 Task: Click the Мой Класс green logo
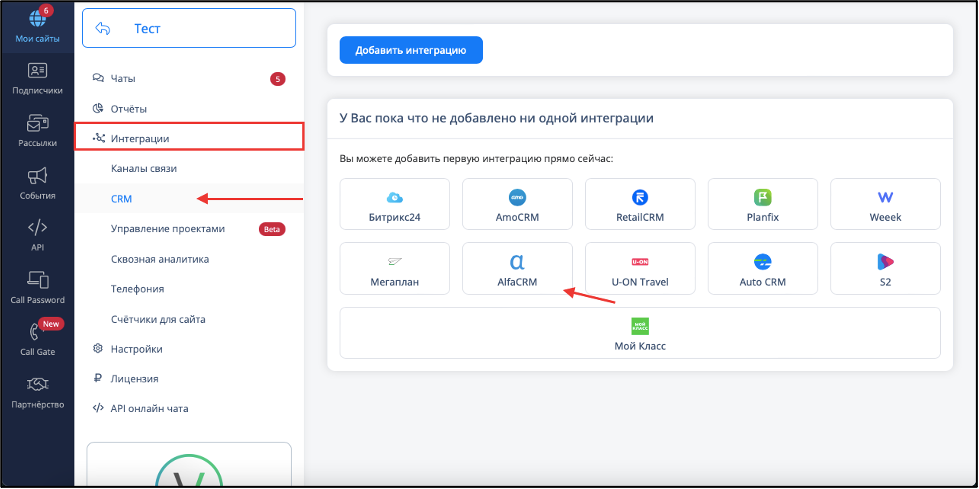click(640, 326)
